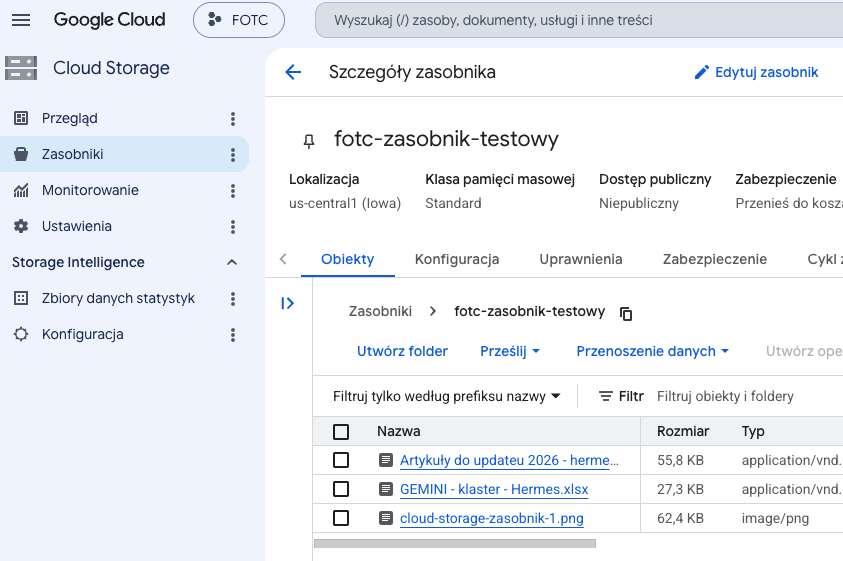Viewport: 843px width, 561px height.
Task: Click file icon of GEMINI klaster Hermes.xlsx
Action: click(385, 489)
